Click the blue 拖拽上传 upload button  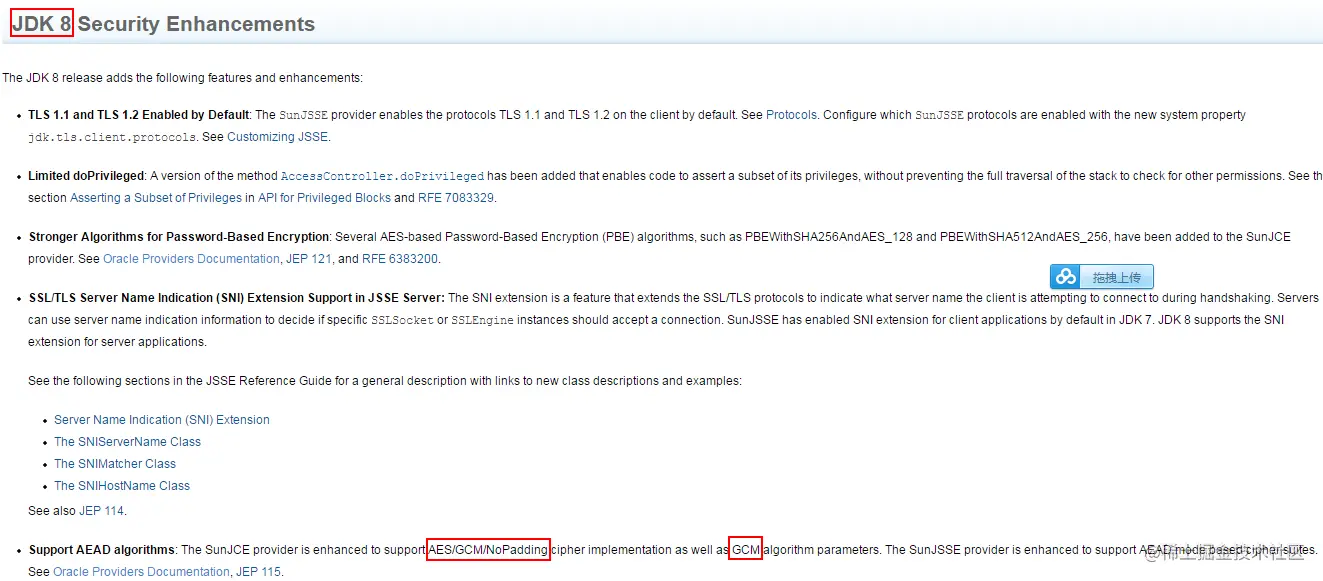[1102, 277]
